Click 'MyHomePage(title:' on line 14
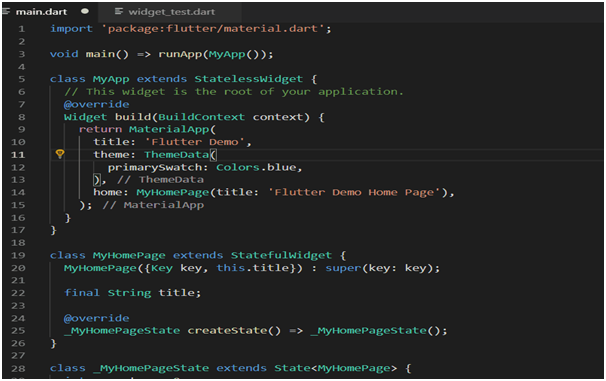The width and height of the screenshot is (606, 381). (x=197, y=192)
